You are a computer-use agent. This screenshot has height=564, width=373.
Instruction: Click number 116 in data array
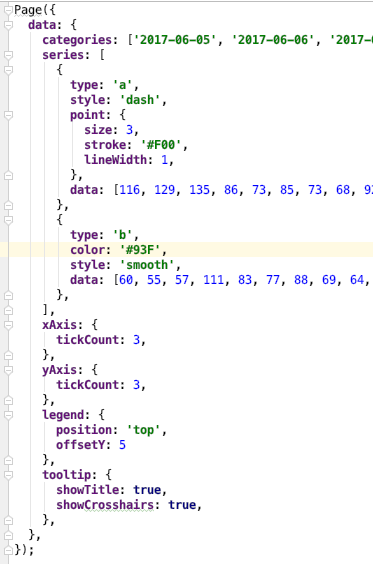click(129, 190)
